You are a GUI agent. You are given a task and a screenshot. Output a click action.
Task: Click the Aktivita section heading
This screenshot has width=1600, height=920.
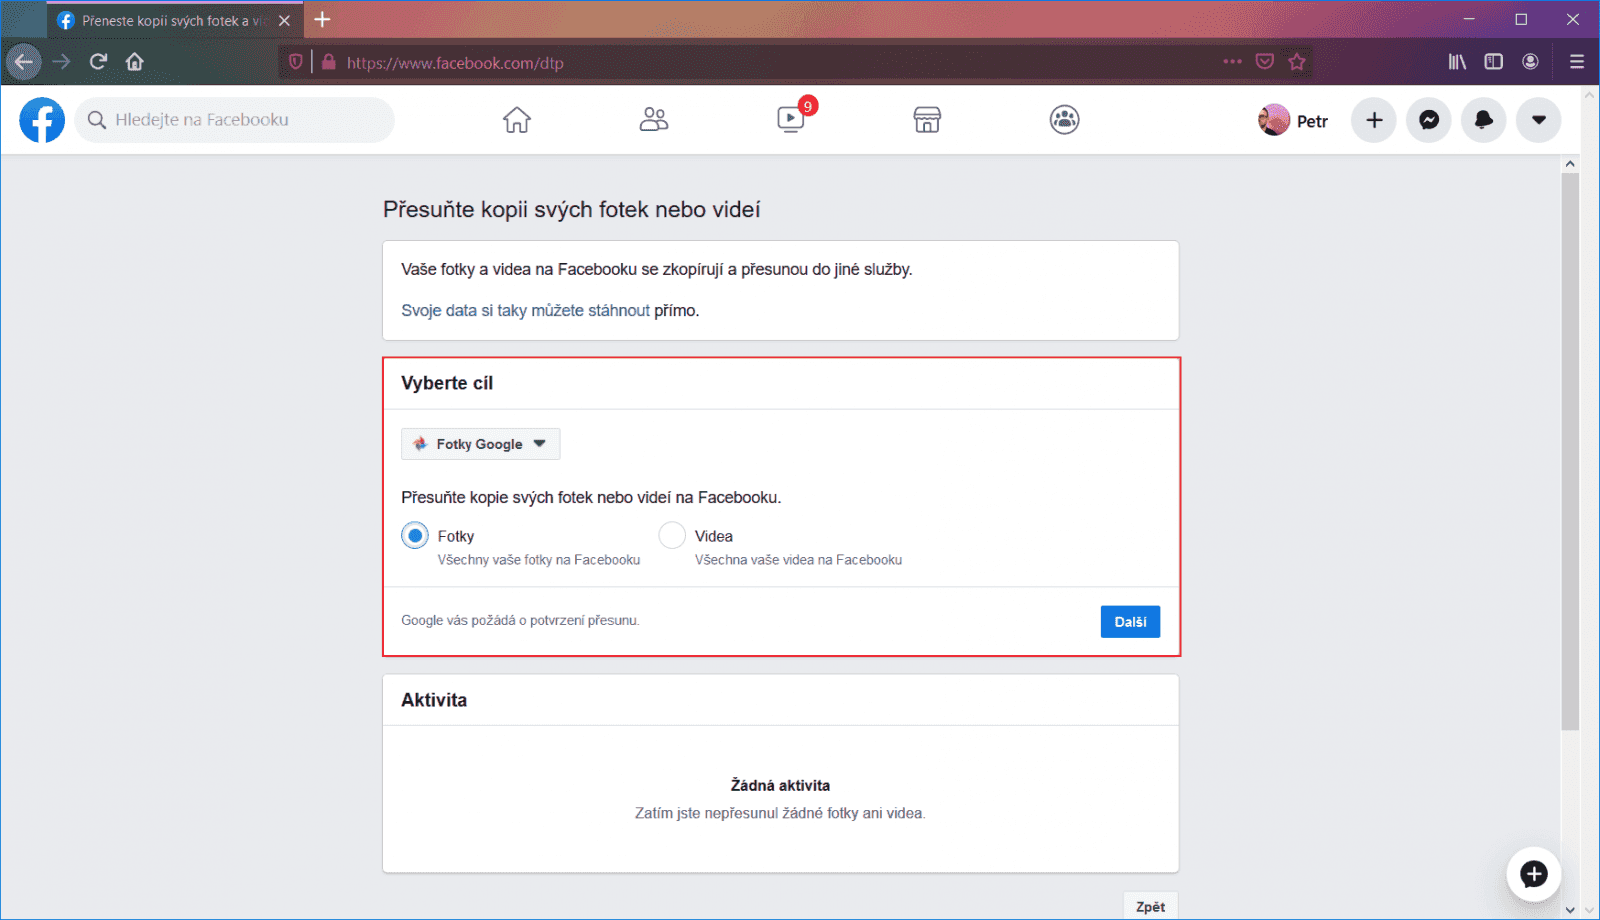(x=434, y=700)
